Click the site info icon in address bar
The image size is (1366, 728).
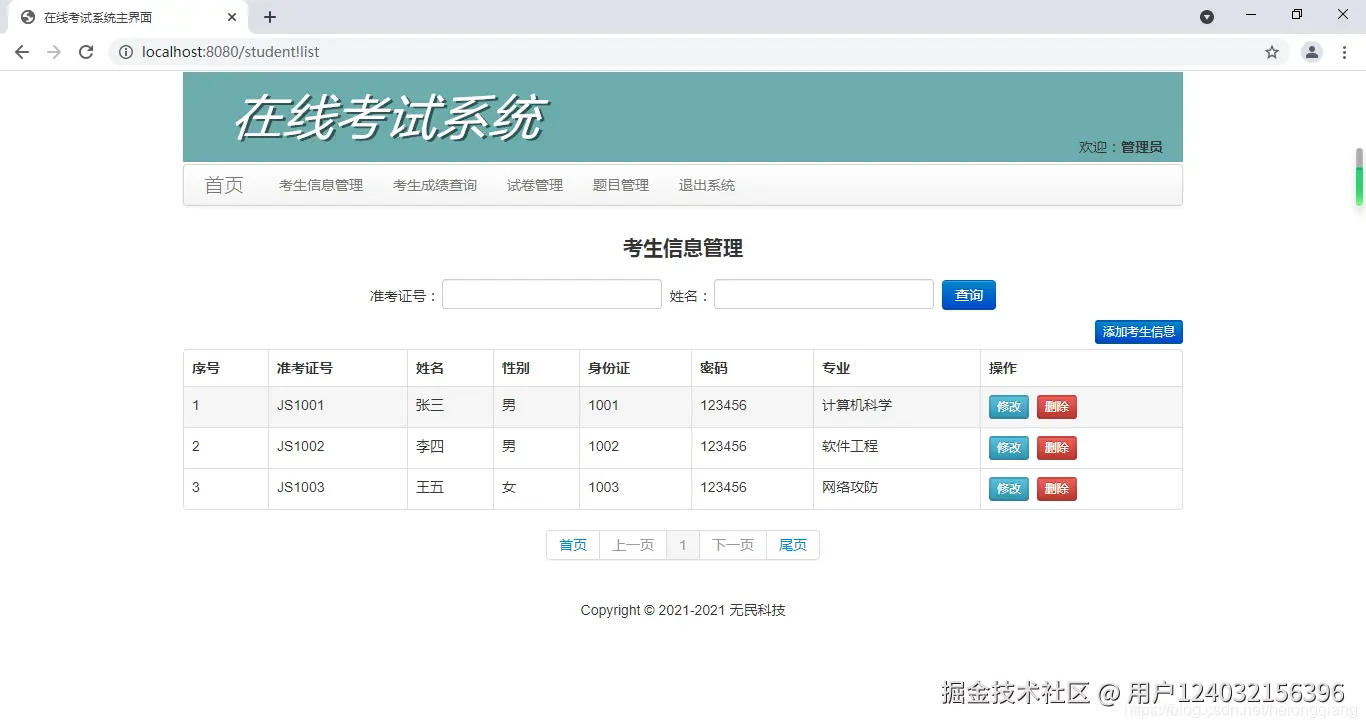click(126, 52)
